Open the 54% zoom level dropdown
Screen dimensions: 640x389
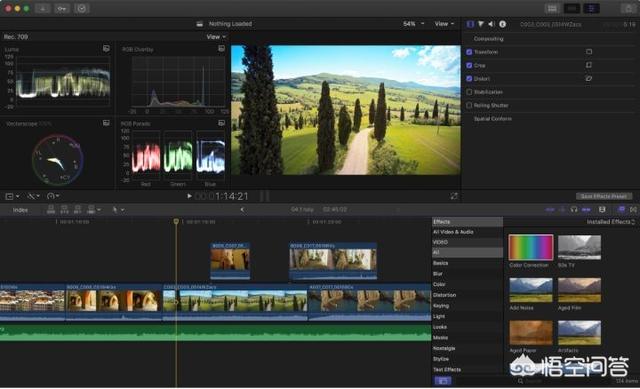413,24
